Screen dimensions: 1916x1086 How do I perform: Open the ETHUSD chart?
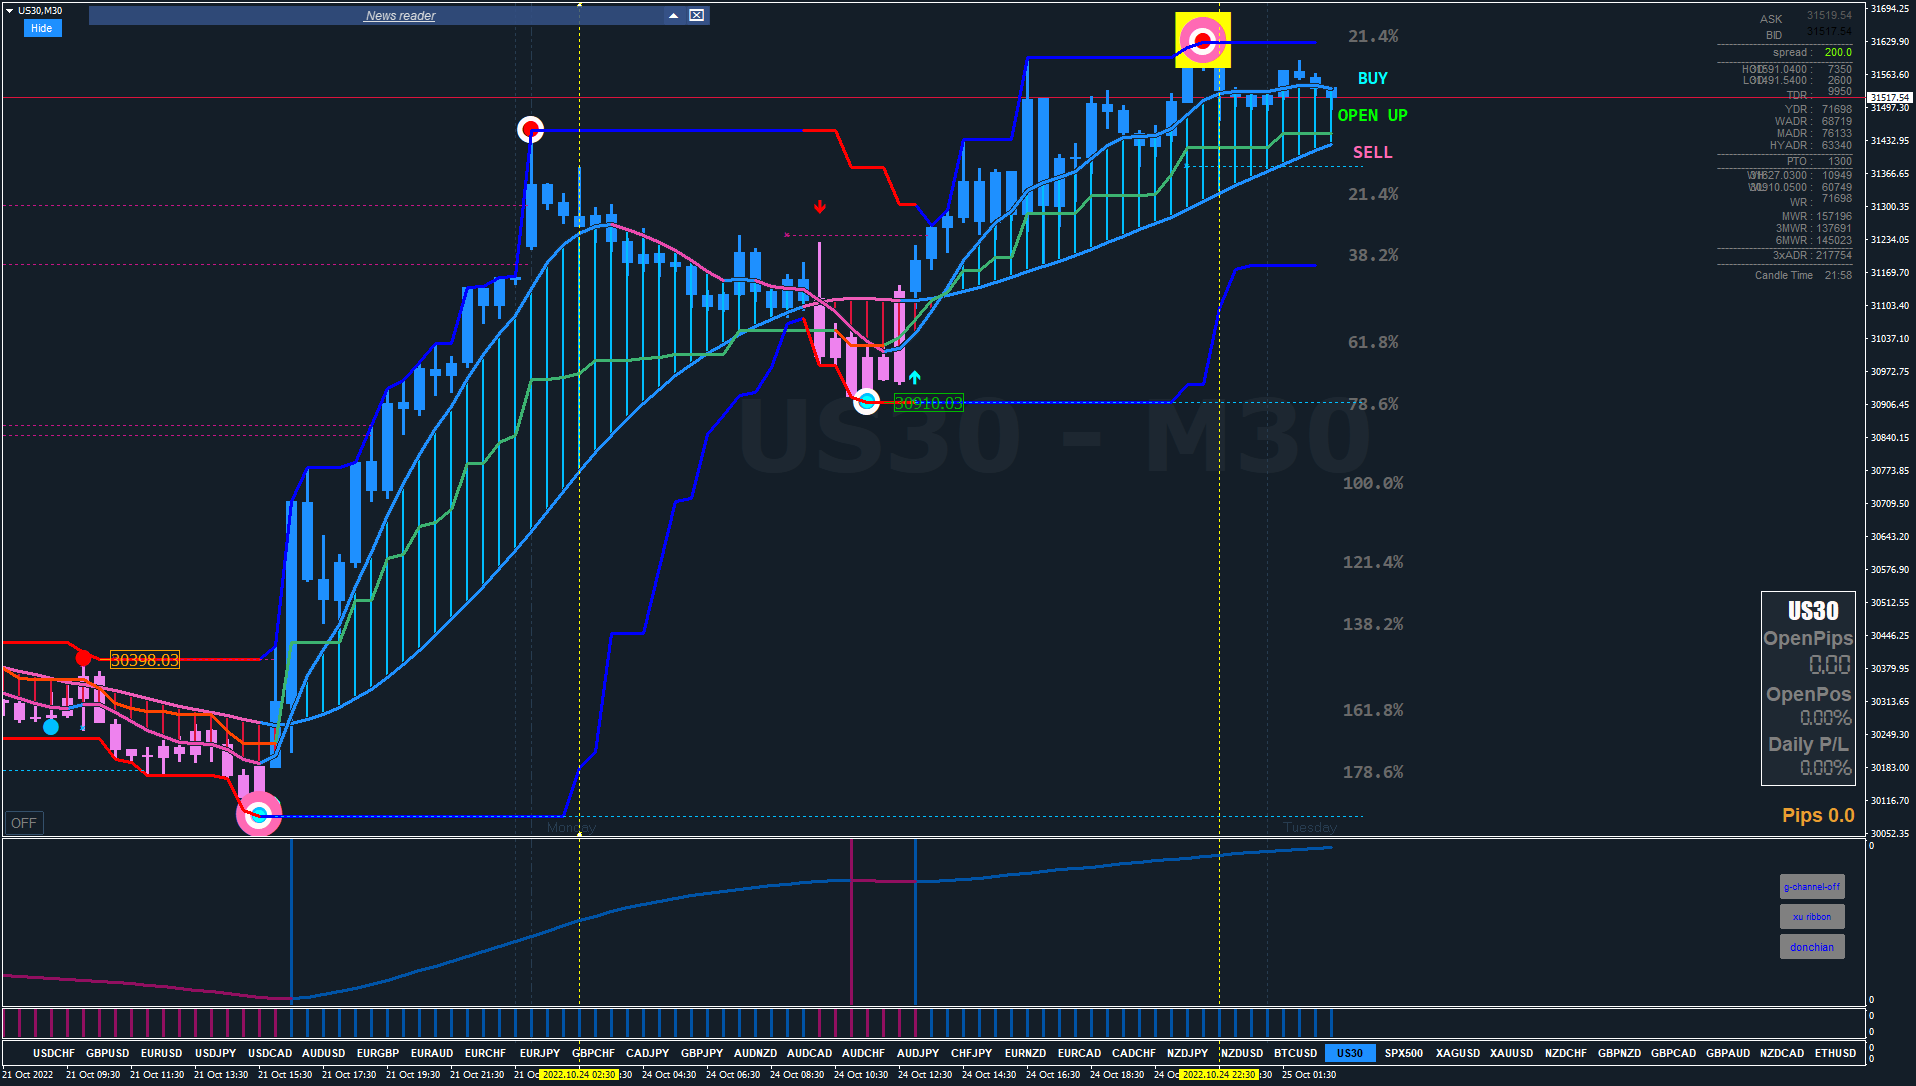tap(1836, 1053)
